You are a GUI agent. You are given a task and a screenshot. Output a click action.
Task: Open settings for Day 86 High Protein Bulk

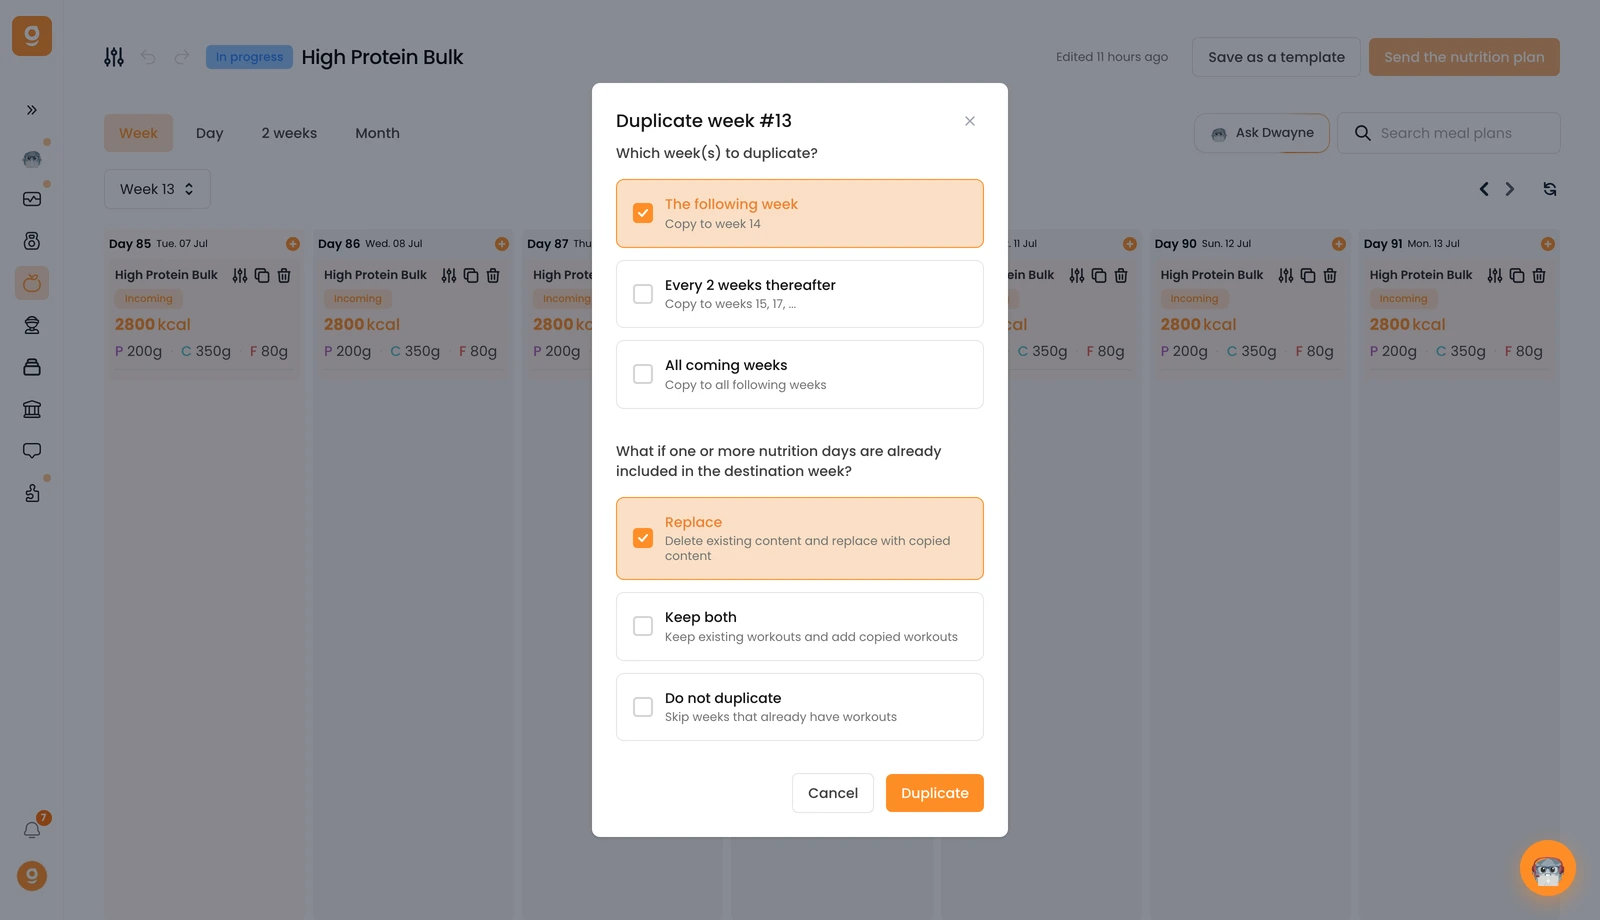449,275
